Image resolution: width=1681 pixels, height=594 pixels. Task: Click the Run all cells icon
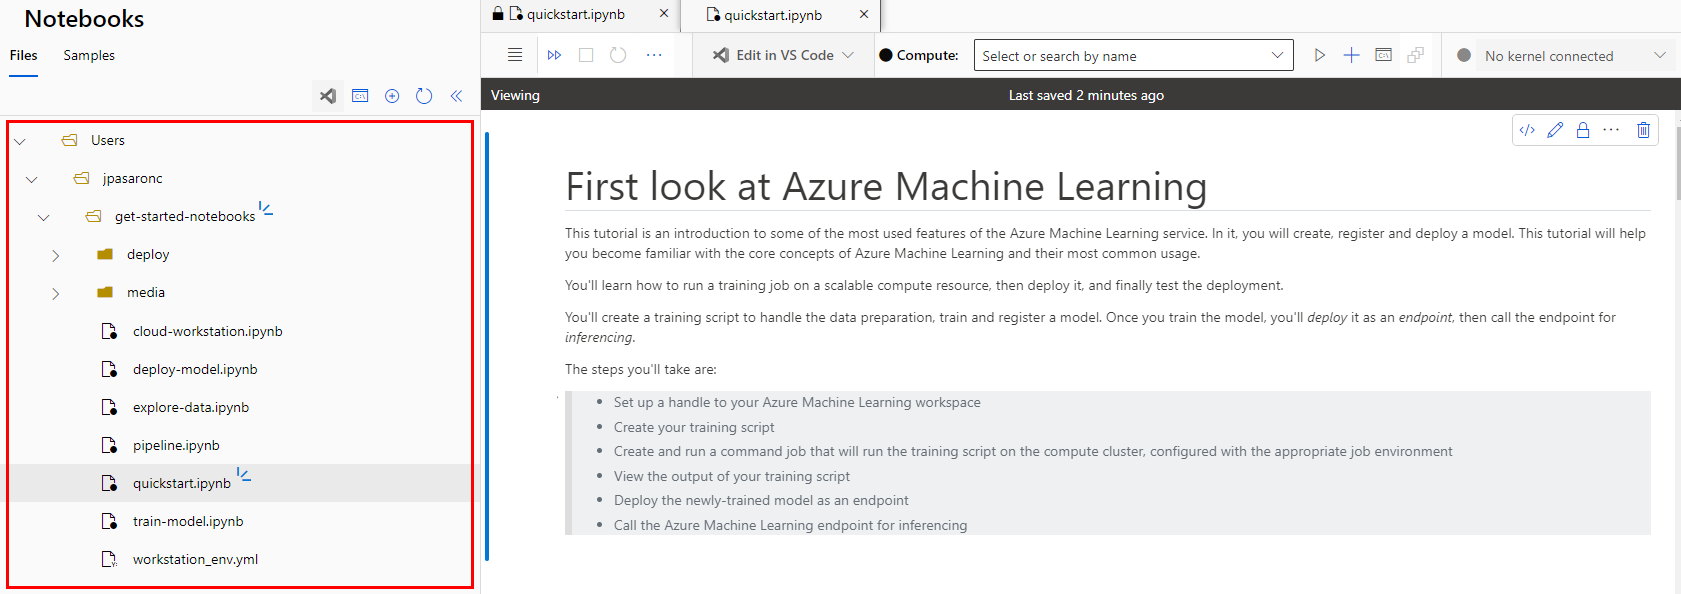pyautogui.click(x=554, y=55)
